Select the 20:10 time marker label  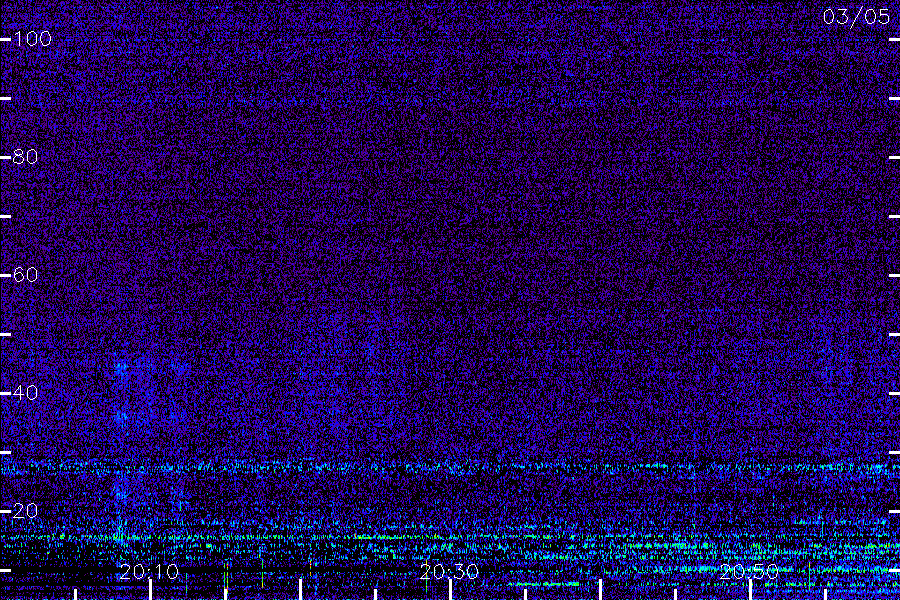(x=149, y=572)
